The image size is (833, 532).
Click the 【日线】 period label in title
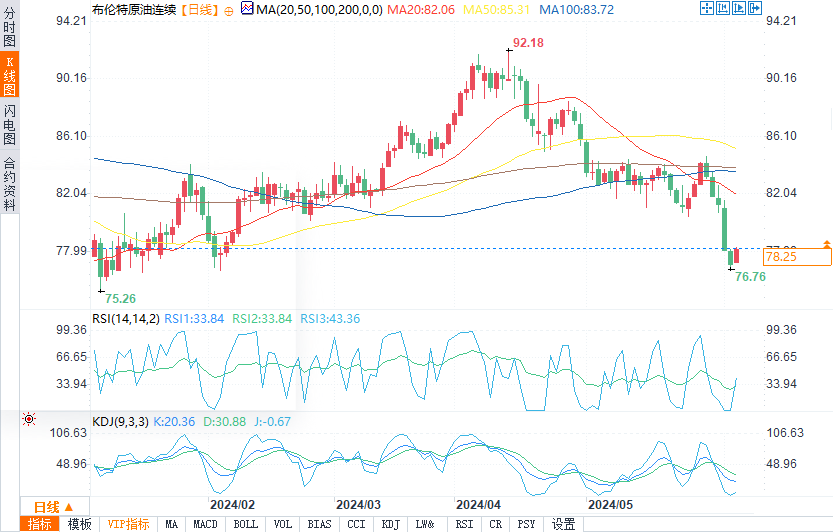click(x=199, y=10)
